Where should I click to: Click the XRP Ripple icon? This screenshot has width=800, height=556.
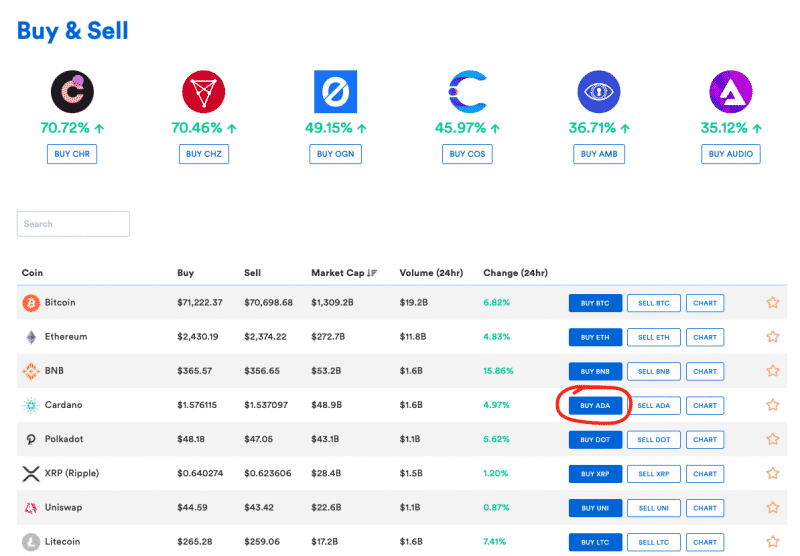[x=31, y=473]
